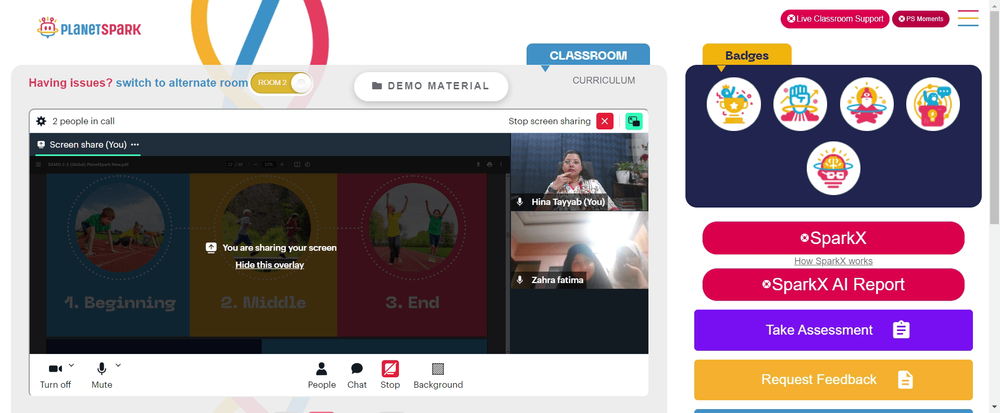Viewport: 1000px width, 413px height.
Task: Click the brain with glasses badge icon
Action: tap(834, 168)
